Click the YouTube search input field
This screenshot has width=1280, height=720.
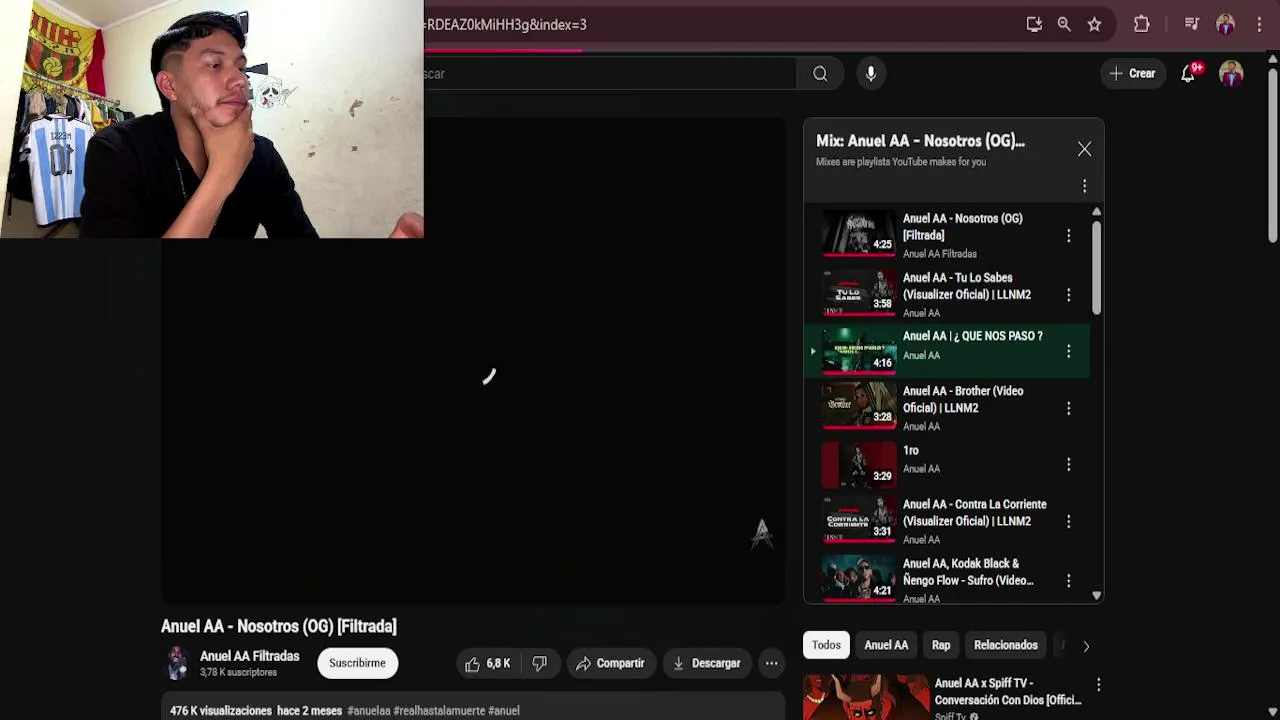tap(610, 74)
